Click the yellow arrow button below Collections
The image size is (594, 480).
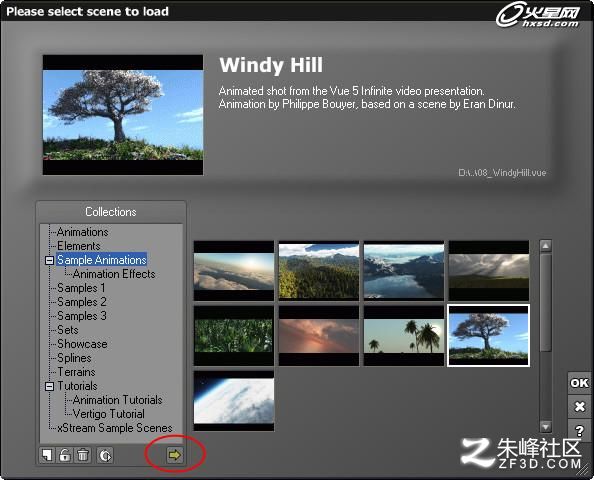tap(175, 455)
